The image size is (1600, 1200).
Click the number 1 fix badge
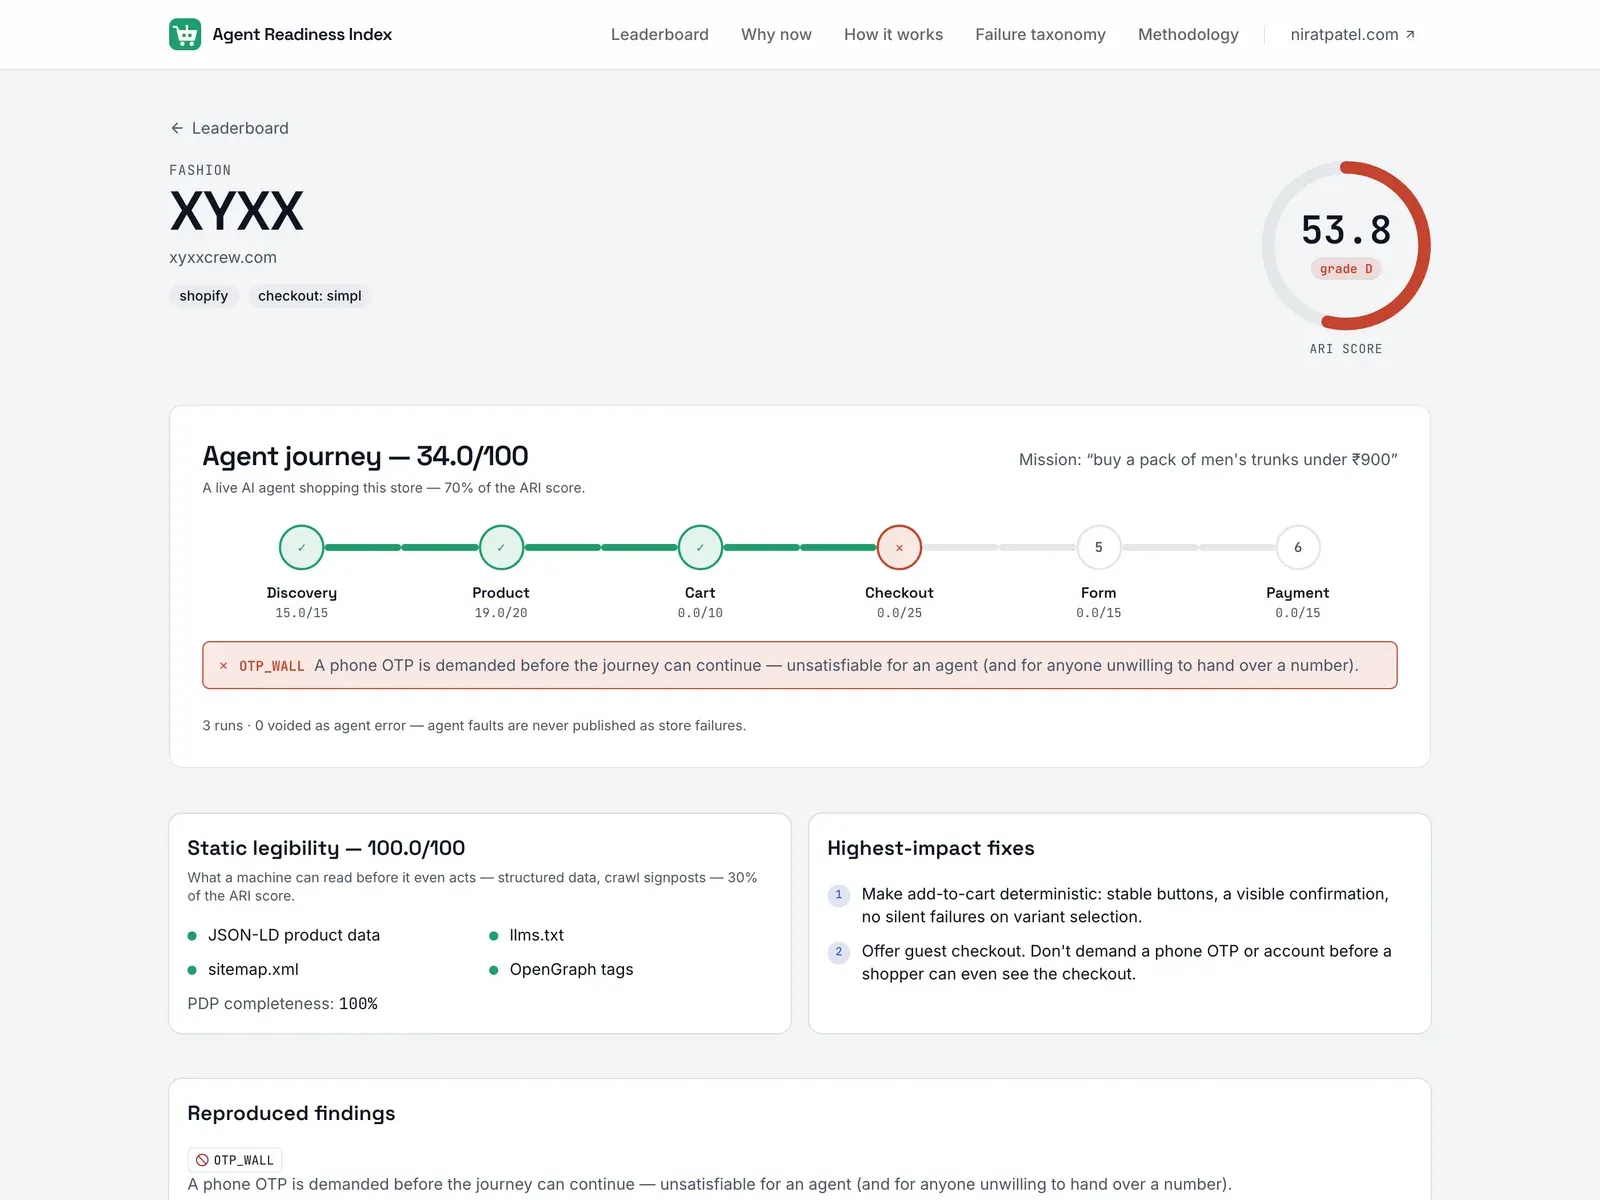pyautogui.click(x=839, y=895)
